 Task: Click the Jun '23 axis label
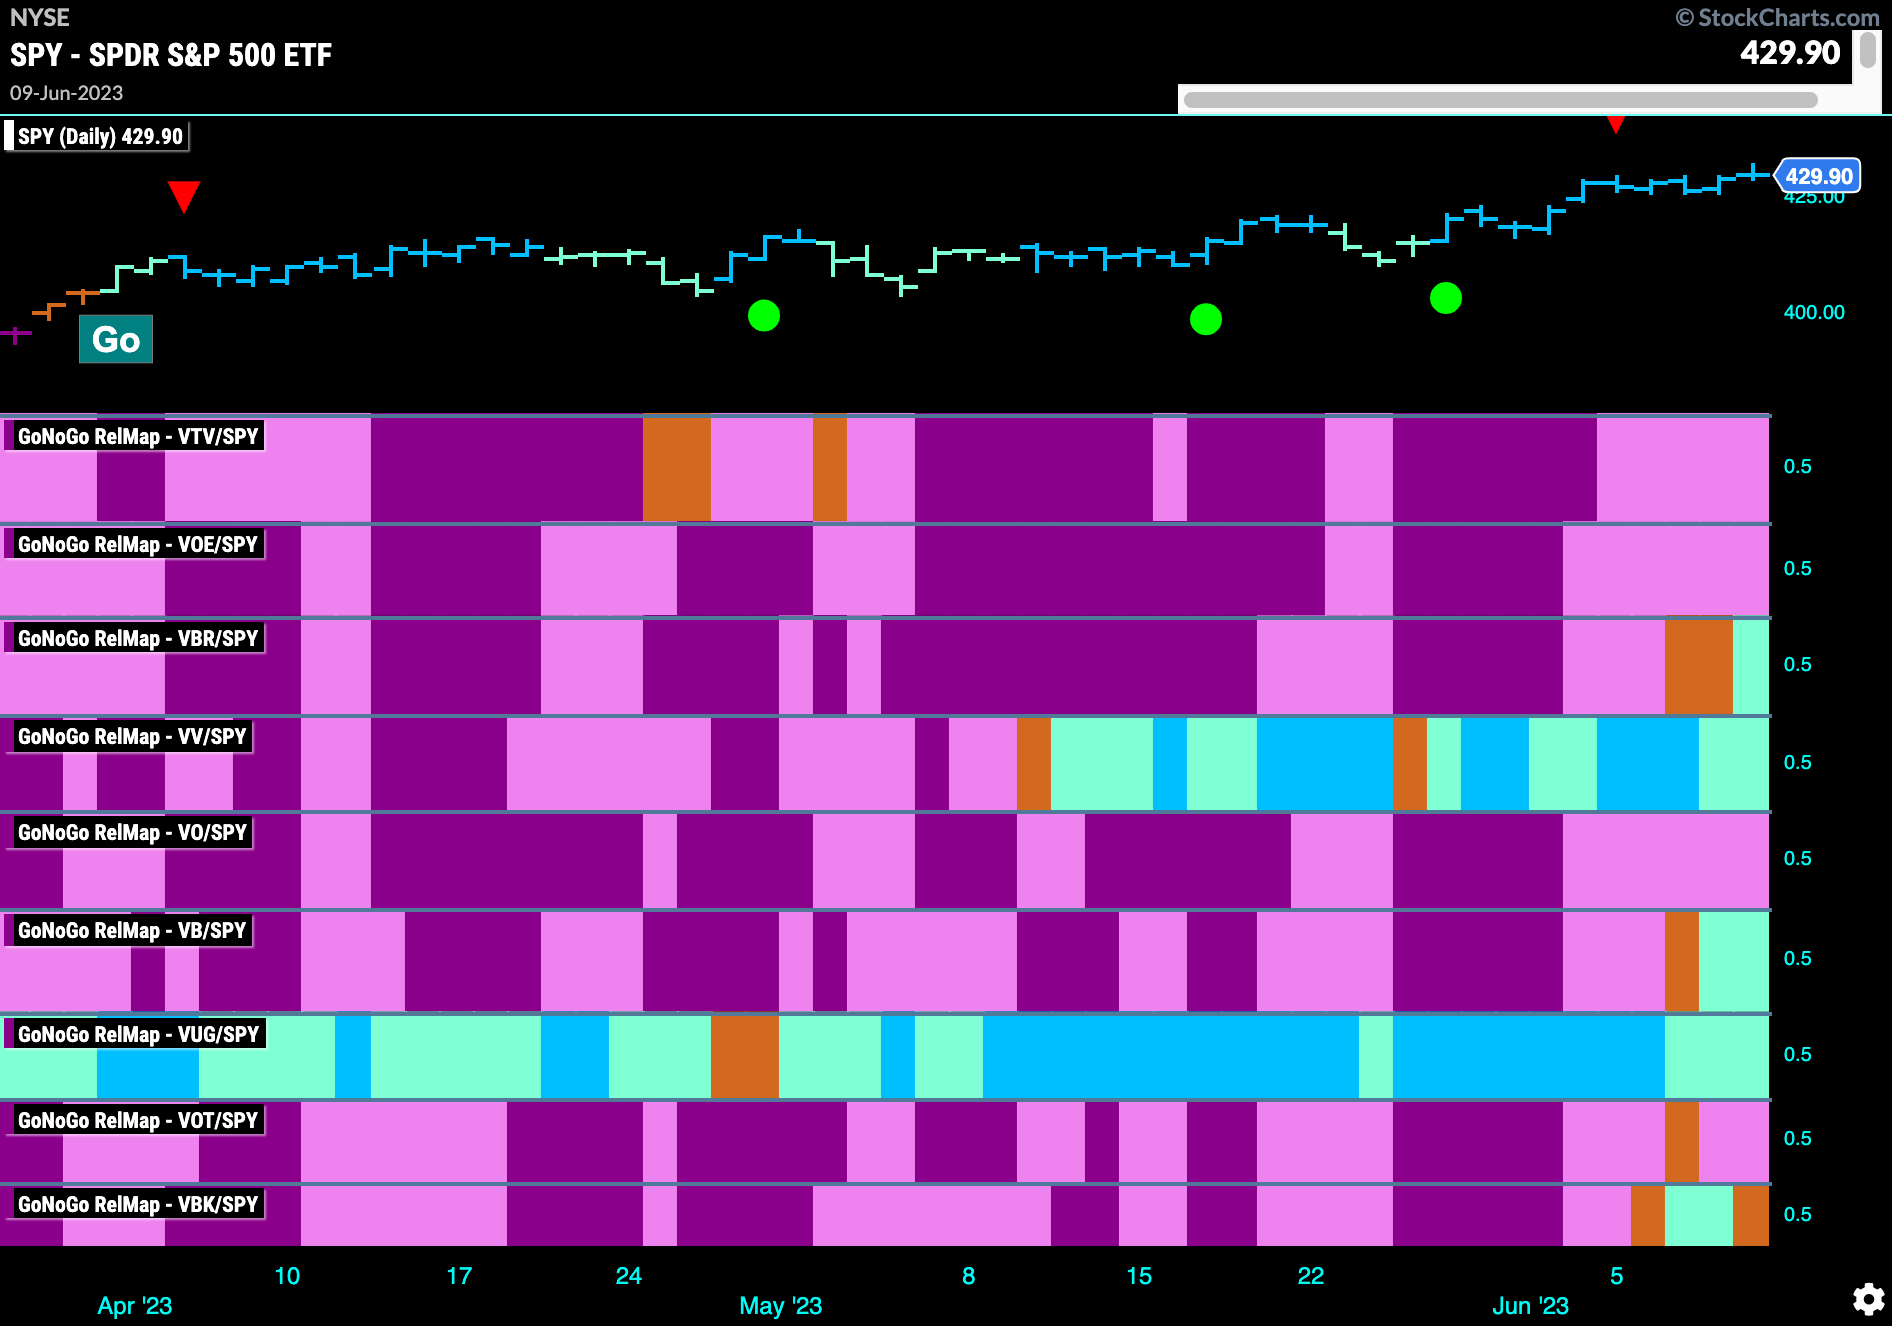[1530, 1306]
